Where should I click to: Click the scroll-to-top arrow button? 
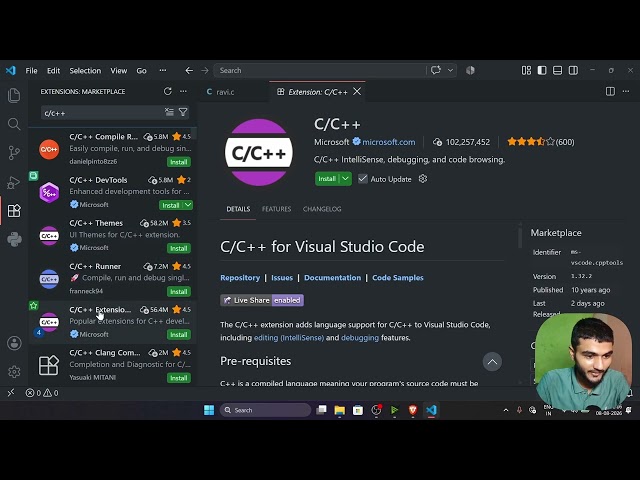[492, 362]
